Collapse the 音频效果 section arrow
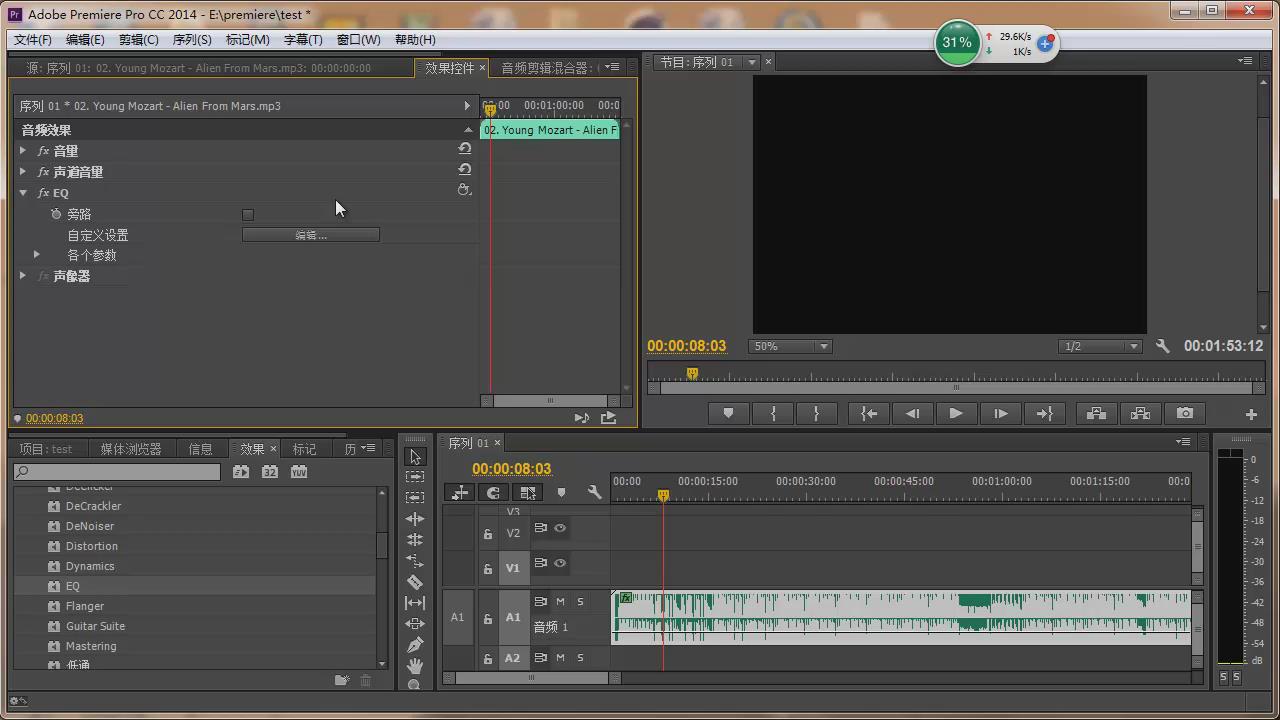The height and width of the screenshot is (720, 1280). point(468,129)
